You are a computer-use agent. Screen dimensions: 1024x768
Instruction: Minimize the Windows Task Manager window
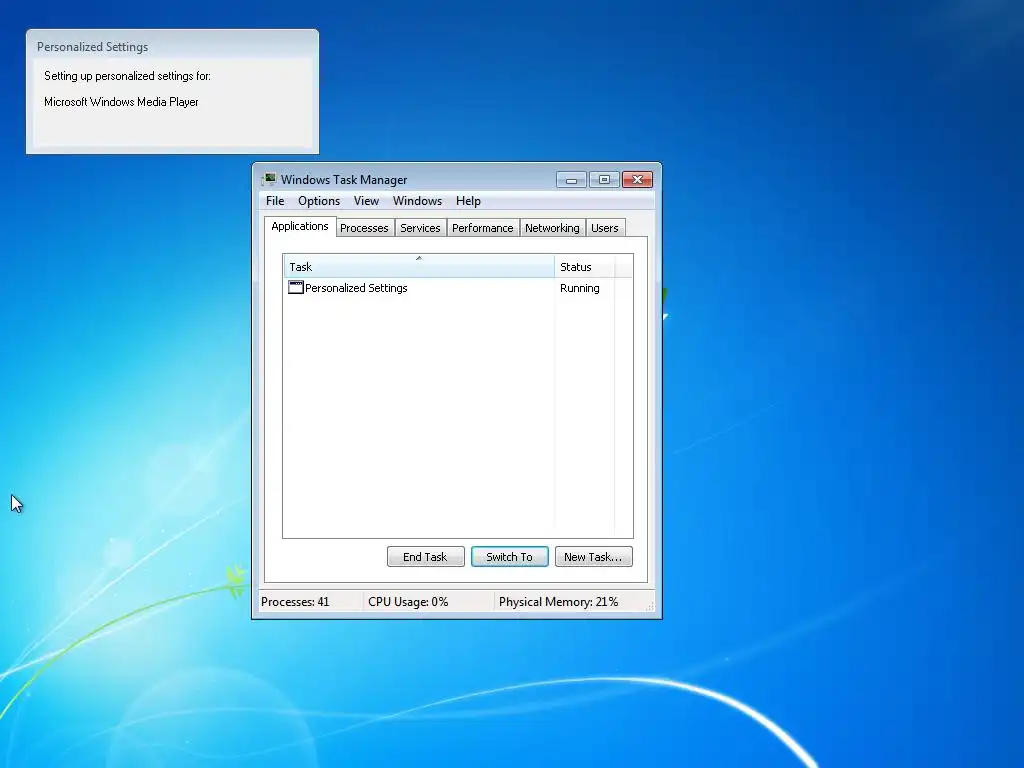tap(571, 180)
